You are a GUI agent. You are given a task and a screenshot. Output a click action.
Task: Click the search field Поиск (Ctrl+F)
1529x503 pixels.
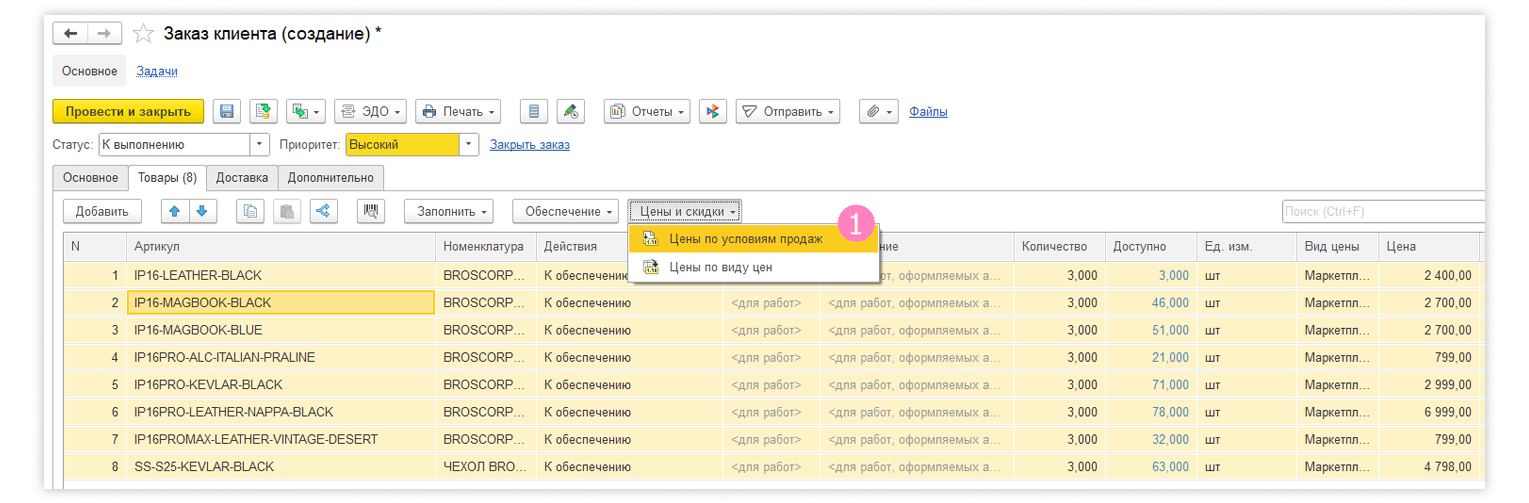[x=1381, y=211]
